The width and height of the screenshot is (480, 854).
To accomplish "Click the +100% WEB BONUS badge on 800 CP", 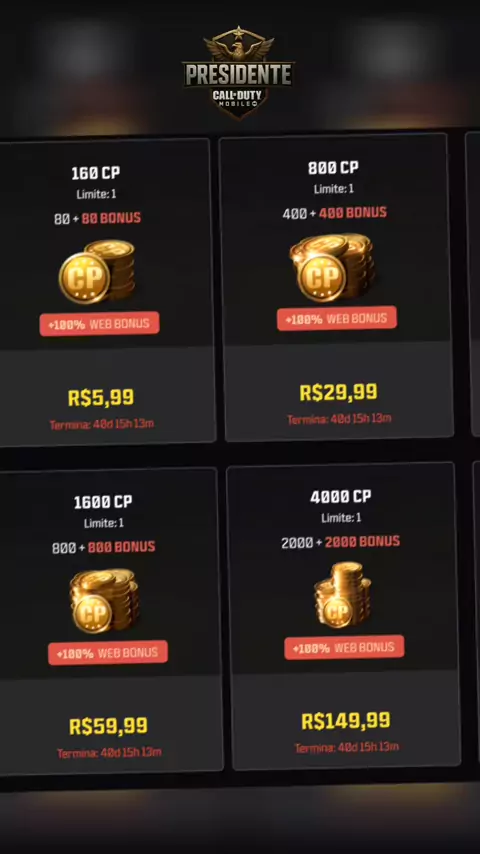I will pyautogui.click(x=337, y=319).
